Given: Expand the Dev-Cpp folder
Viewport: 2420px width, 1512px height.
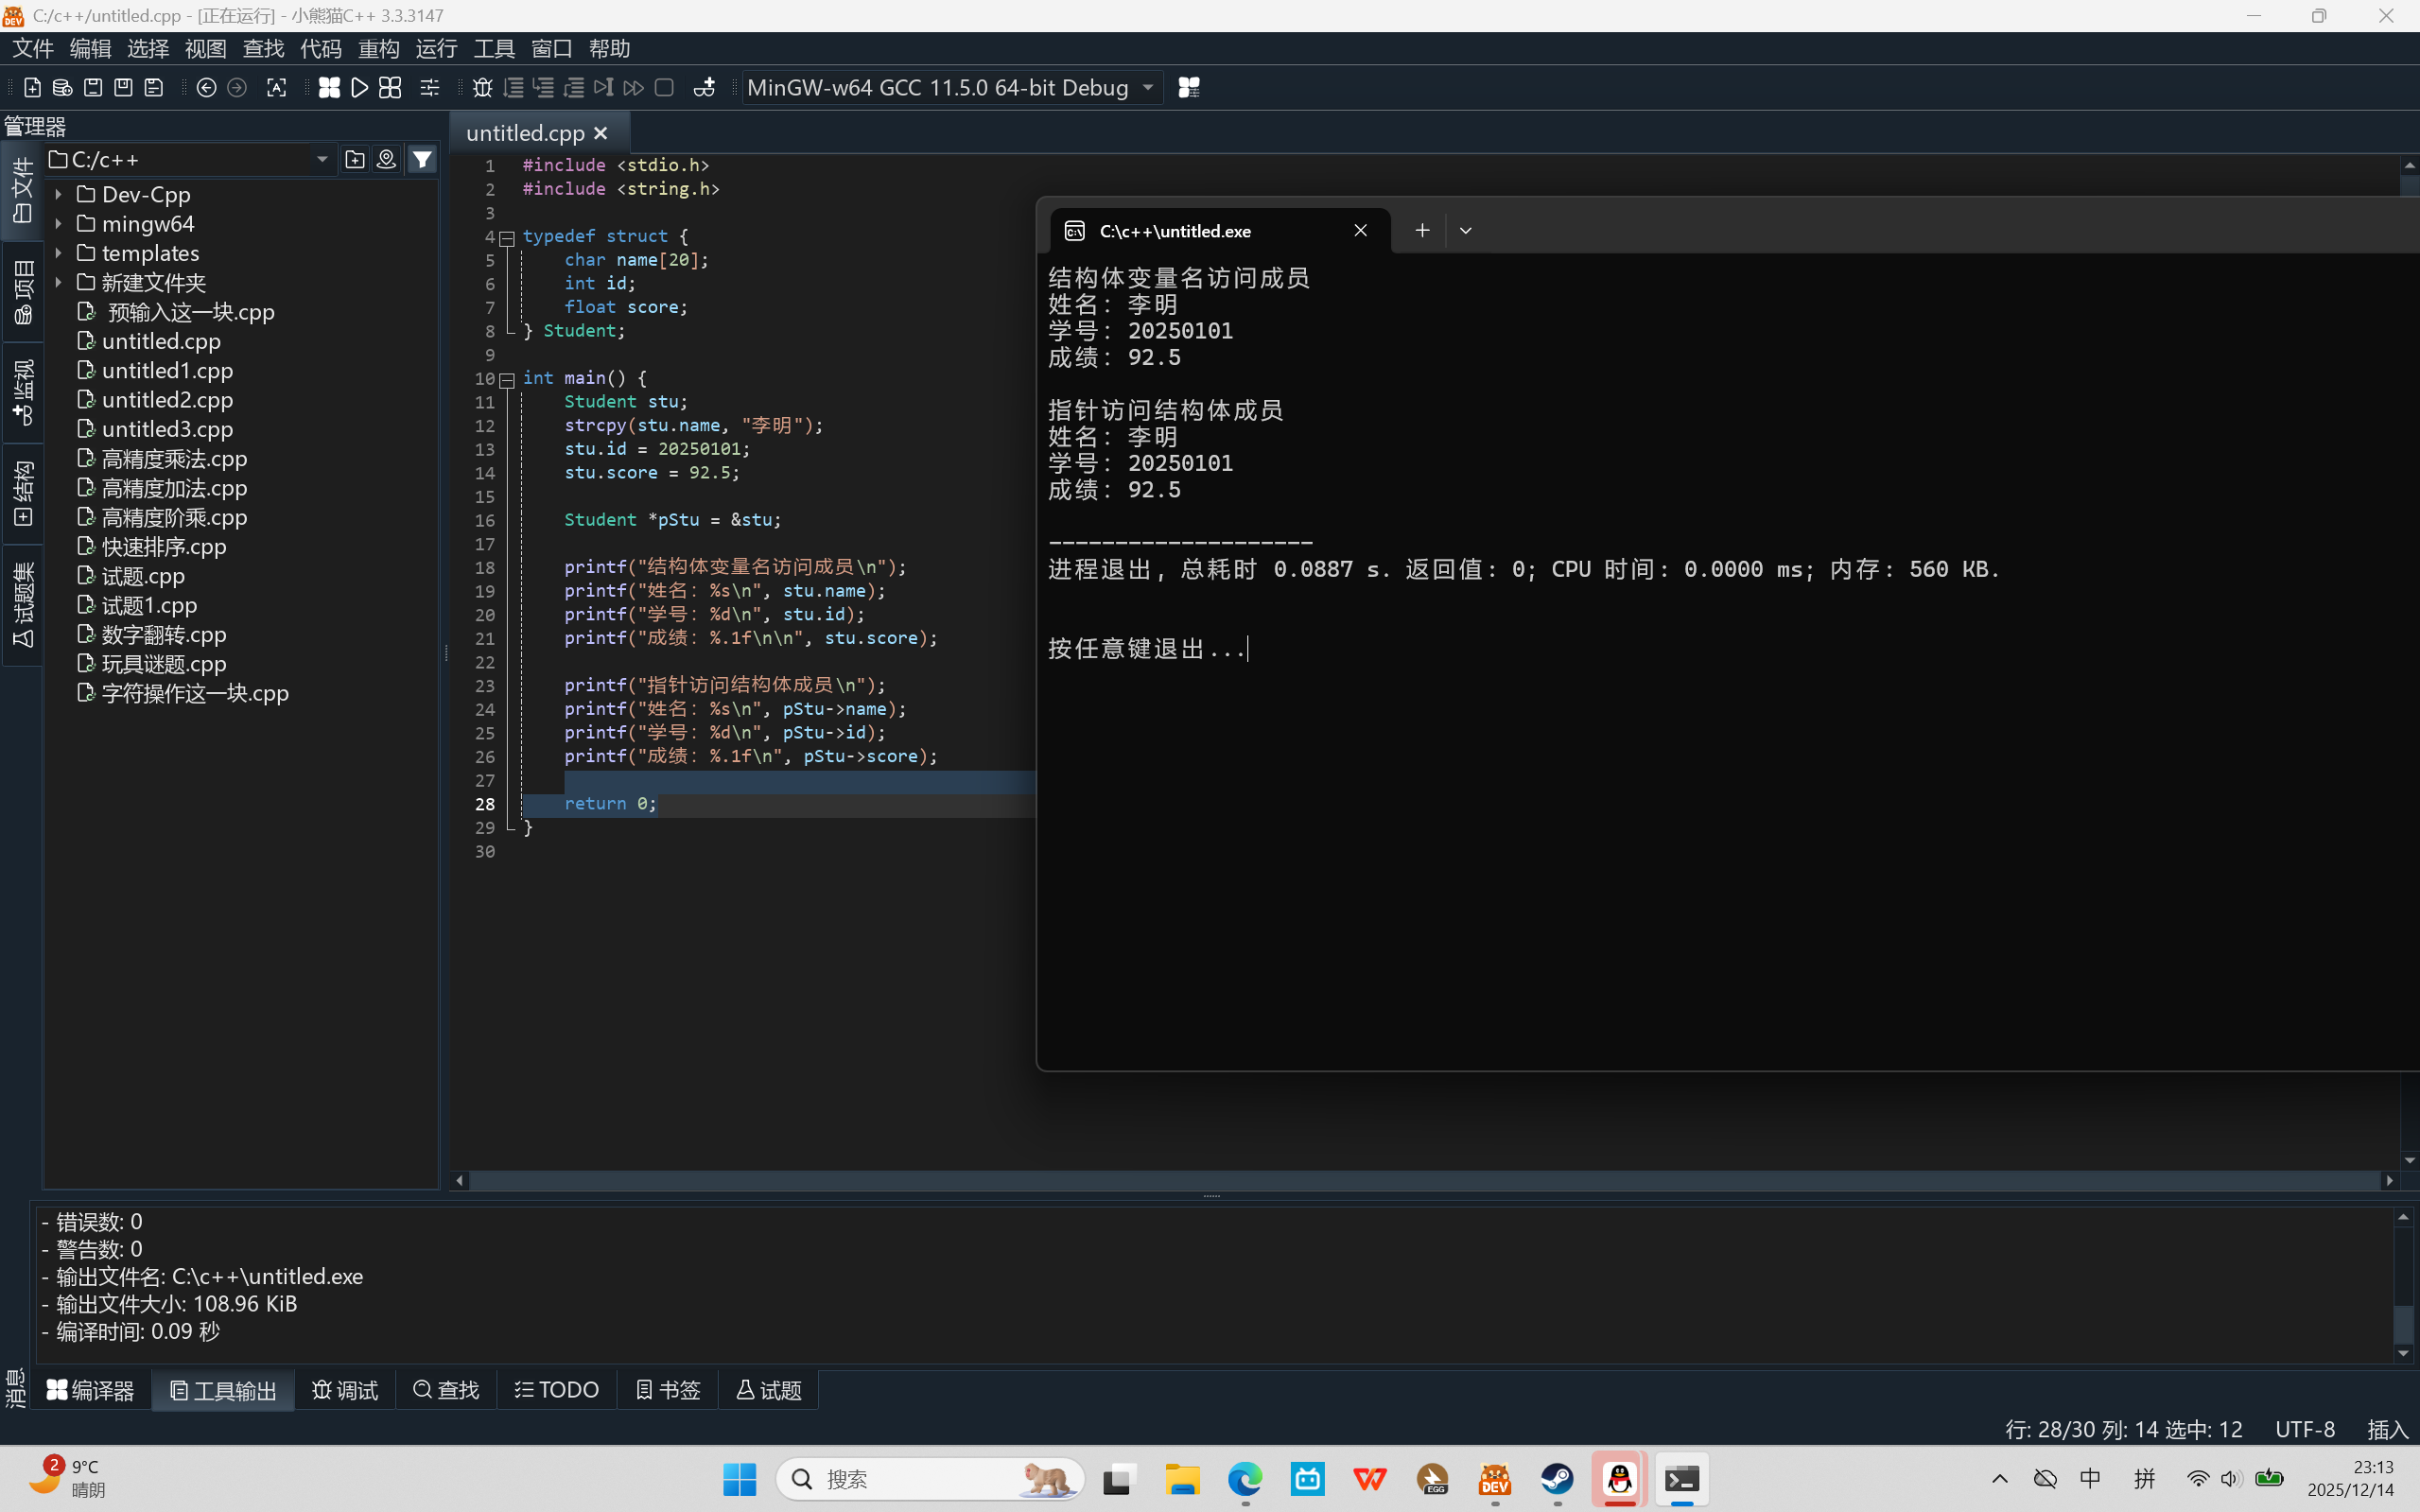Looking at the screenshot, I should (x=59, y=194).
